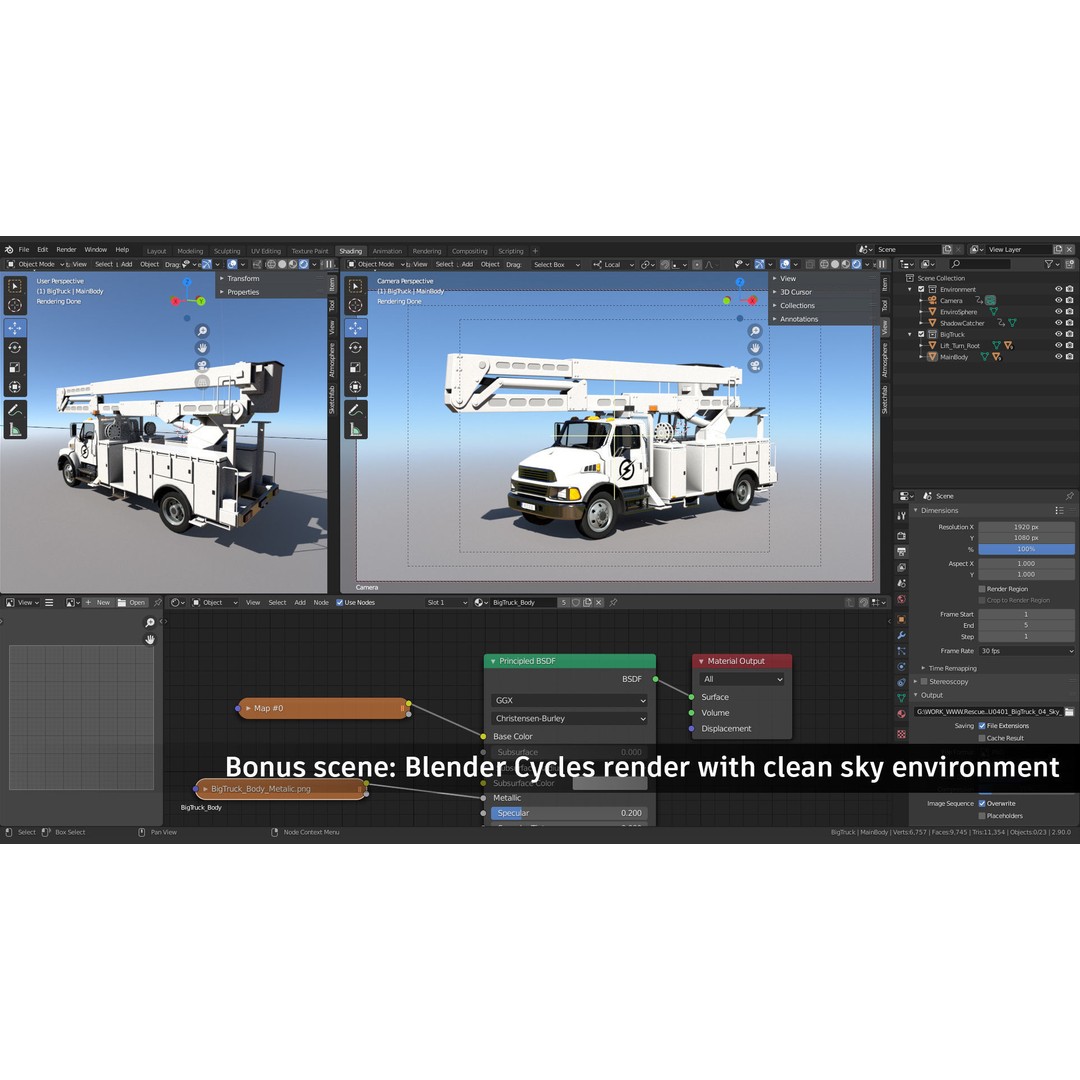Disable BigTruck collection render camera icon

(x=1070, y=334)
